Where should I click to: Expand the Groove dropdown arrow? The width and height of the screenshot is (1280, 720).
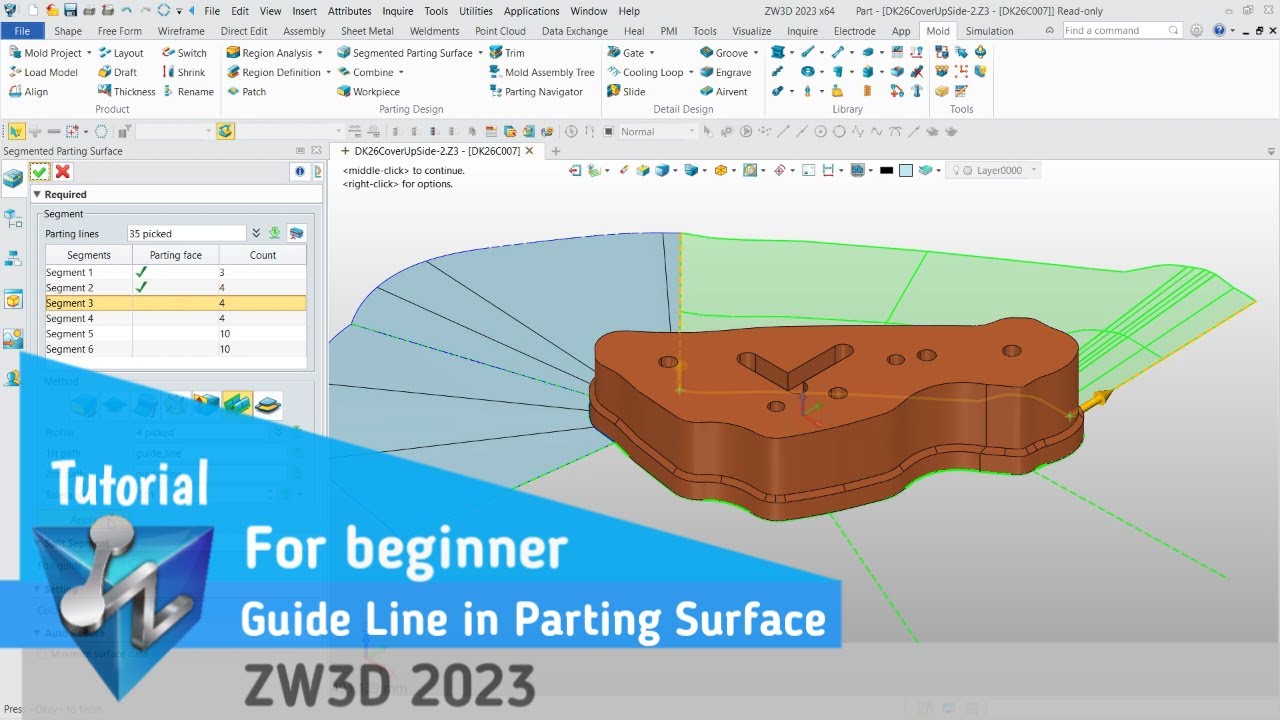point(756,53)
